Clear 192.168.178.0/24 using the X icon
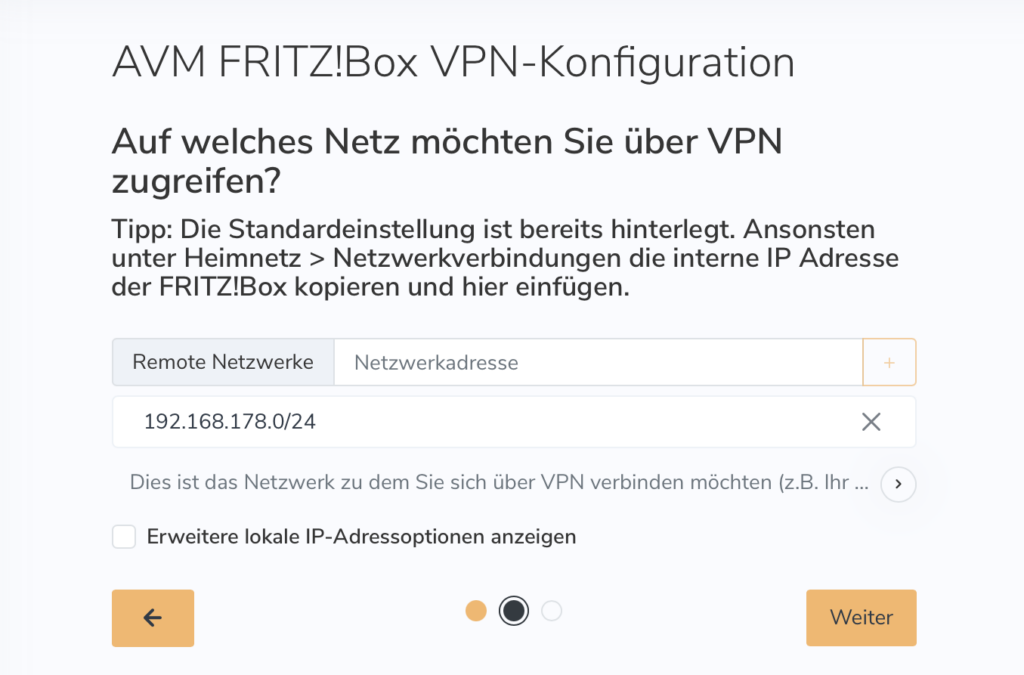The height and width of the screenshot is (675, 1024). [871, 421]
